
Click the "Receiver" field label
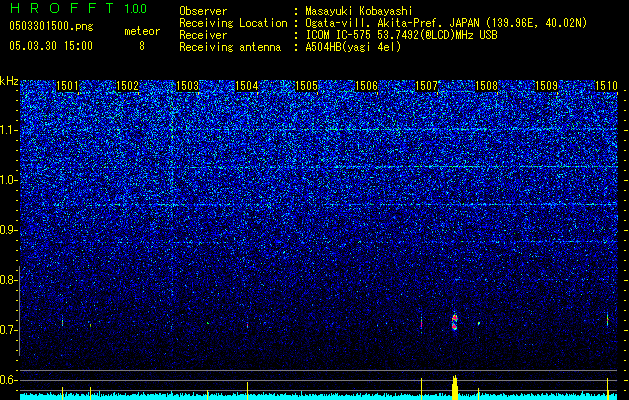coord(203,35)
